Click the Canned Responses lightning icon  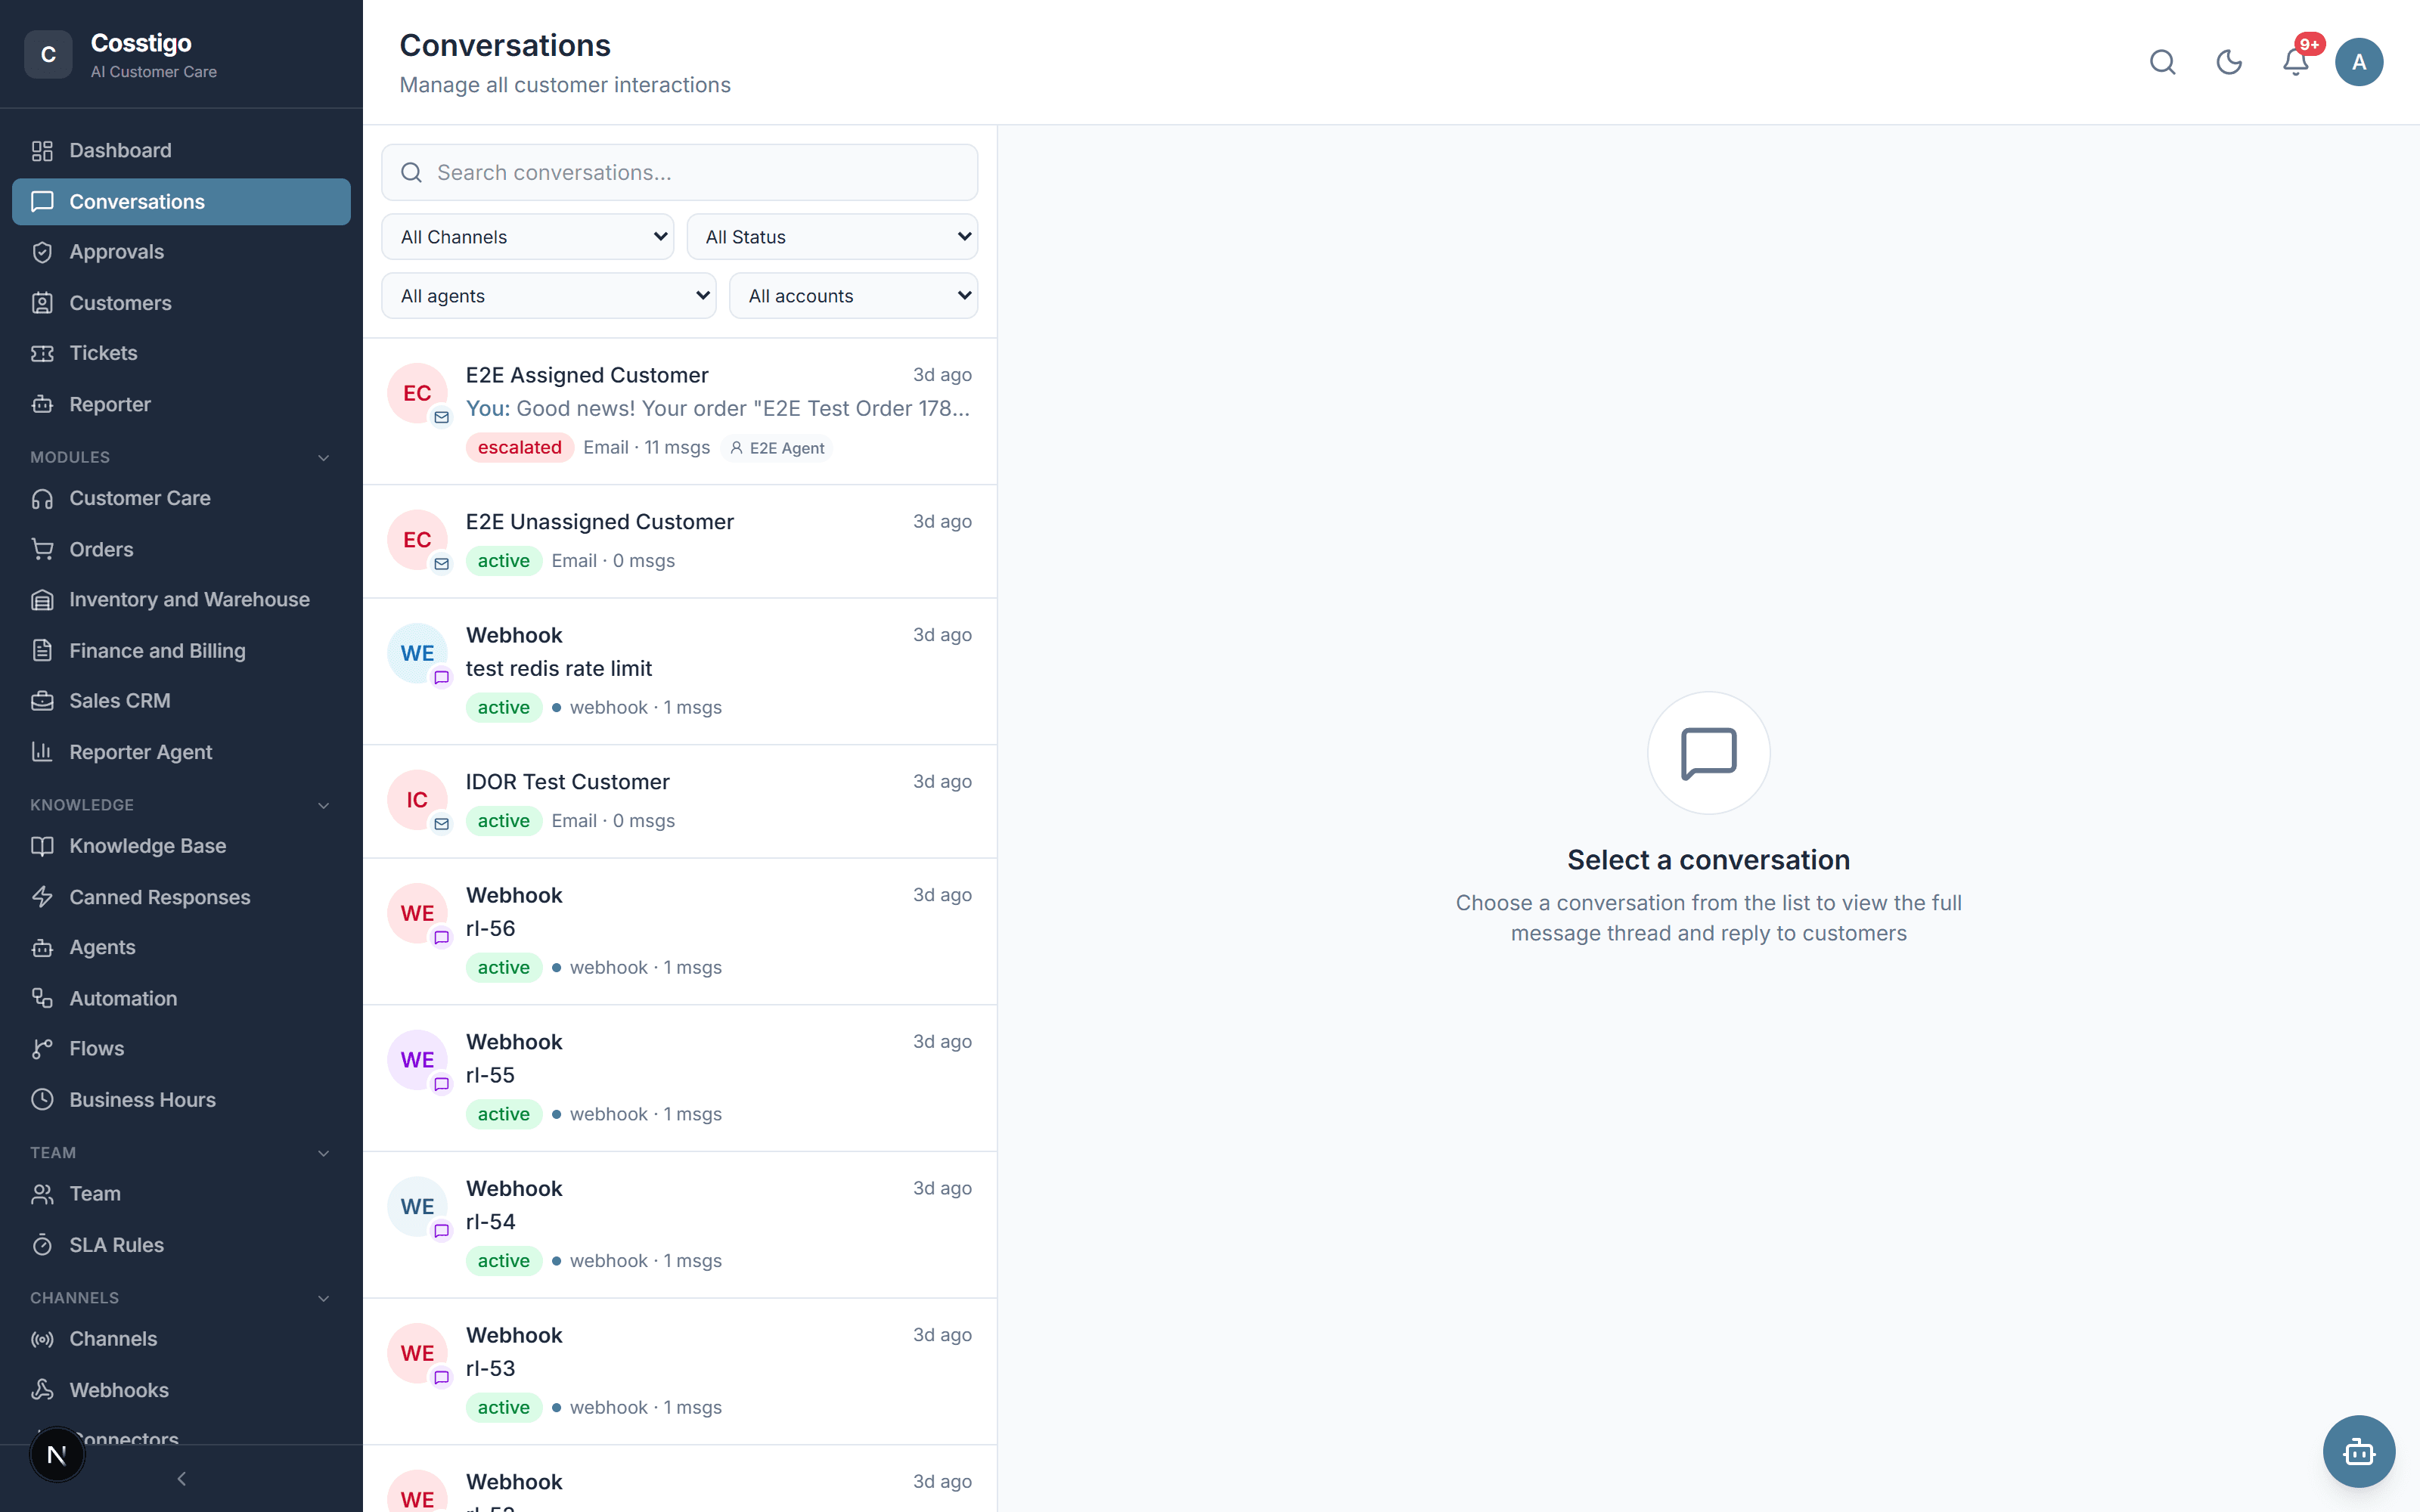(x=42, y=897)
